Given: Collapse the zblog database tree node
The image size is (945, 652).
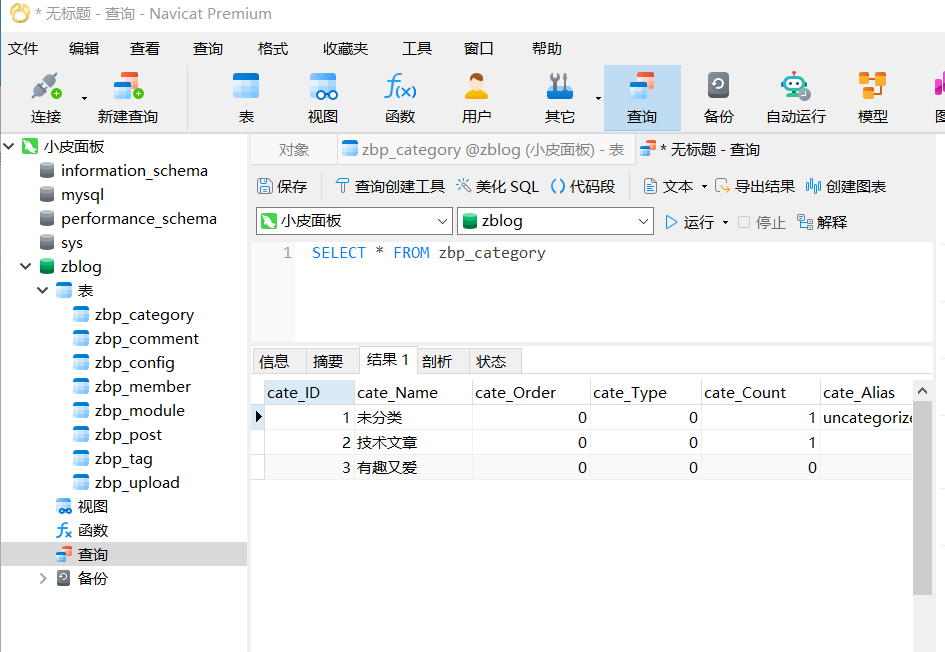Looking at the screenshot, I should [x=25, y=266].
